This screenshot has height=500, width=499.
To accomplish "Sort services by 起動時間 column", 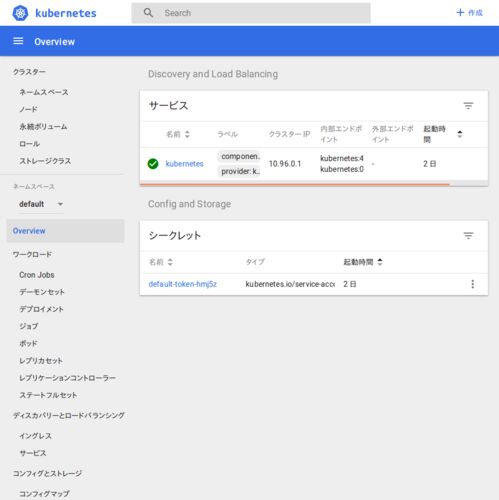I will tap(460, 134).
